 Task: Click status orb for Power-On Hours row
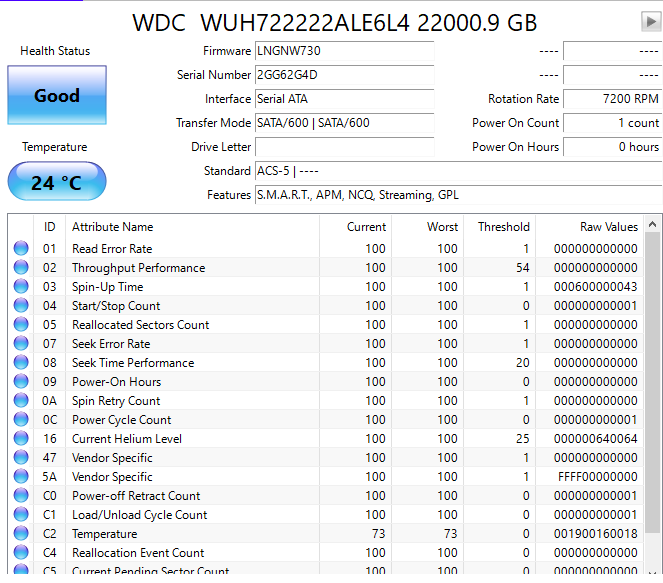point(21,381)
